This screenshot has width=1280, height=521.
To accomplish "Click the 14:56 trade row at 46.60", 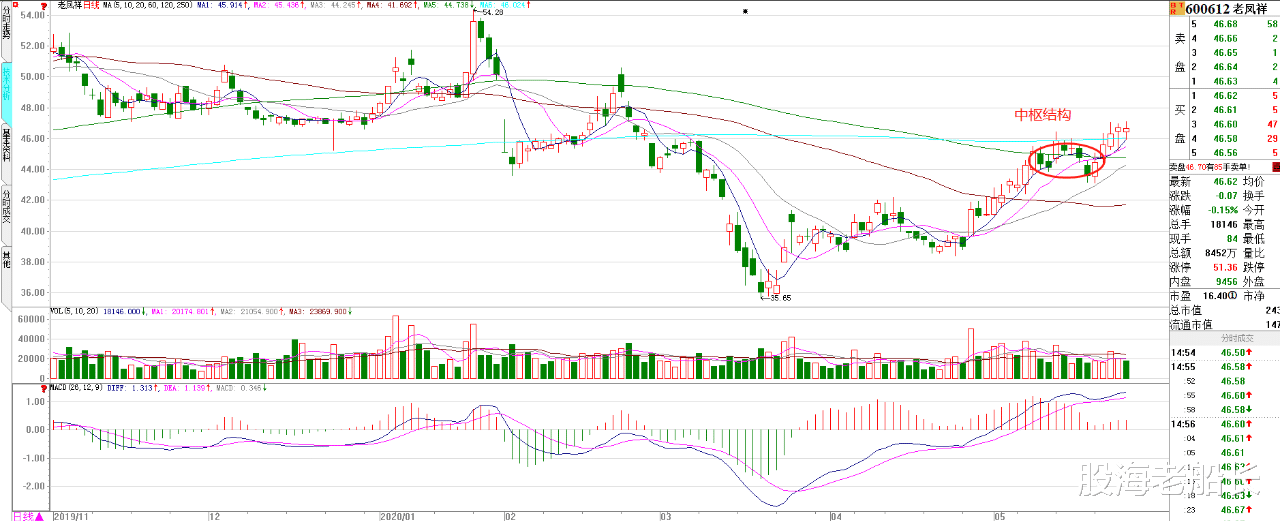I will tap(1224, 423).
